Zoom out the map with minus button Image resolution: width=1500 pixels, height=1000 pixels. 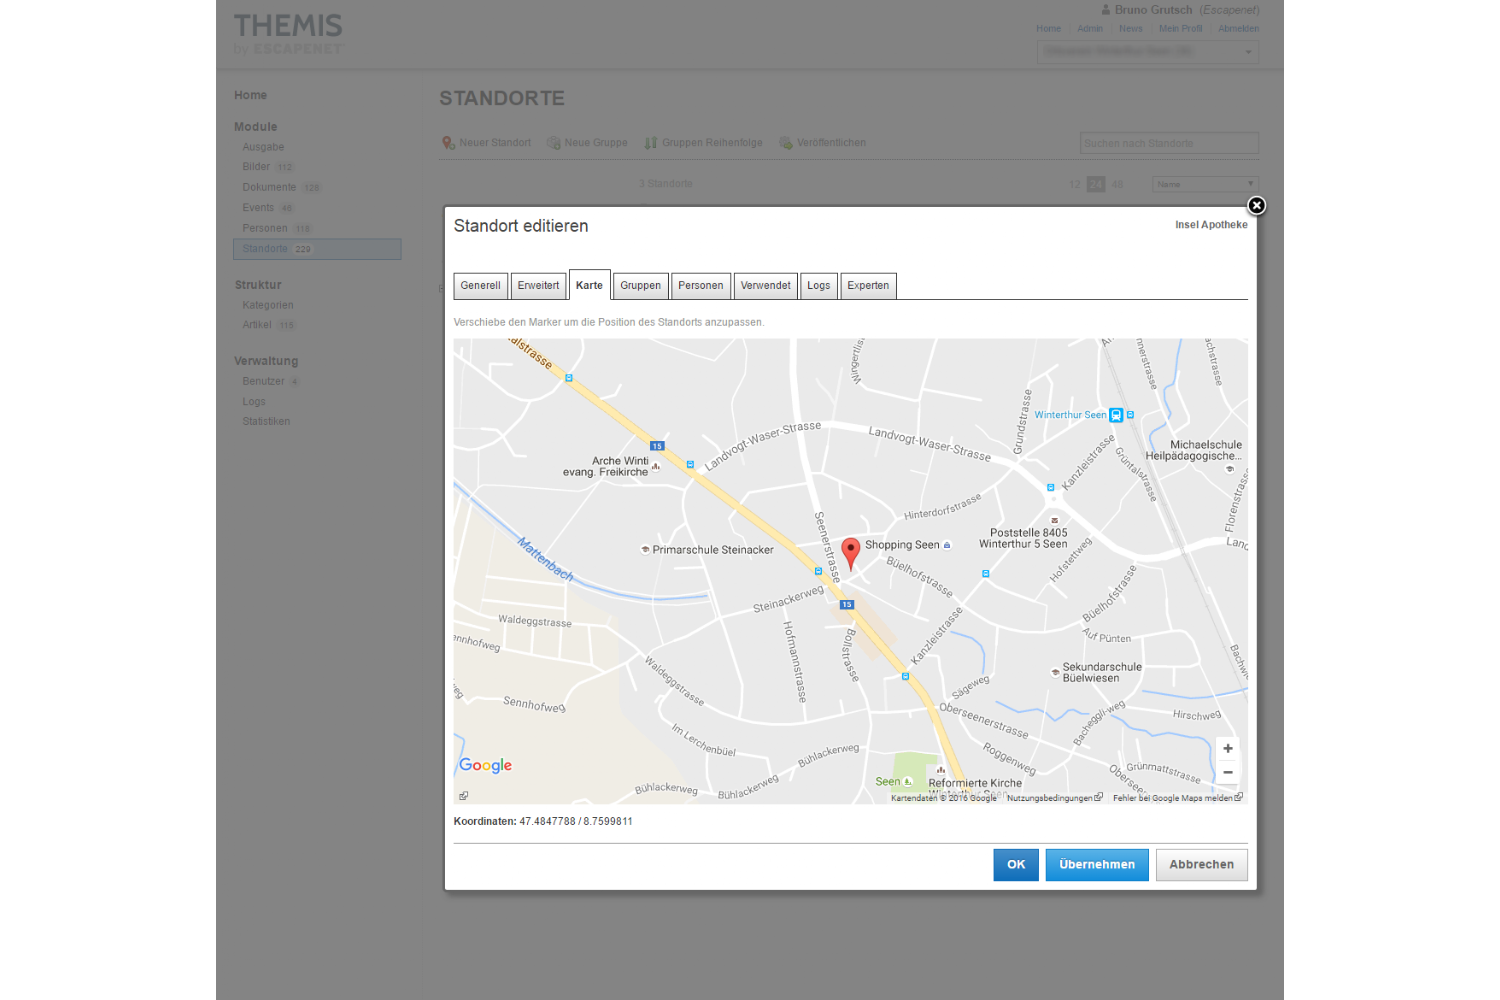(1227, 773)
